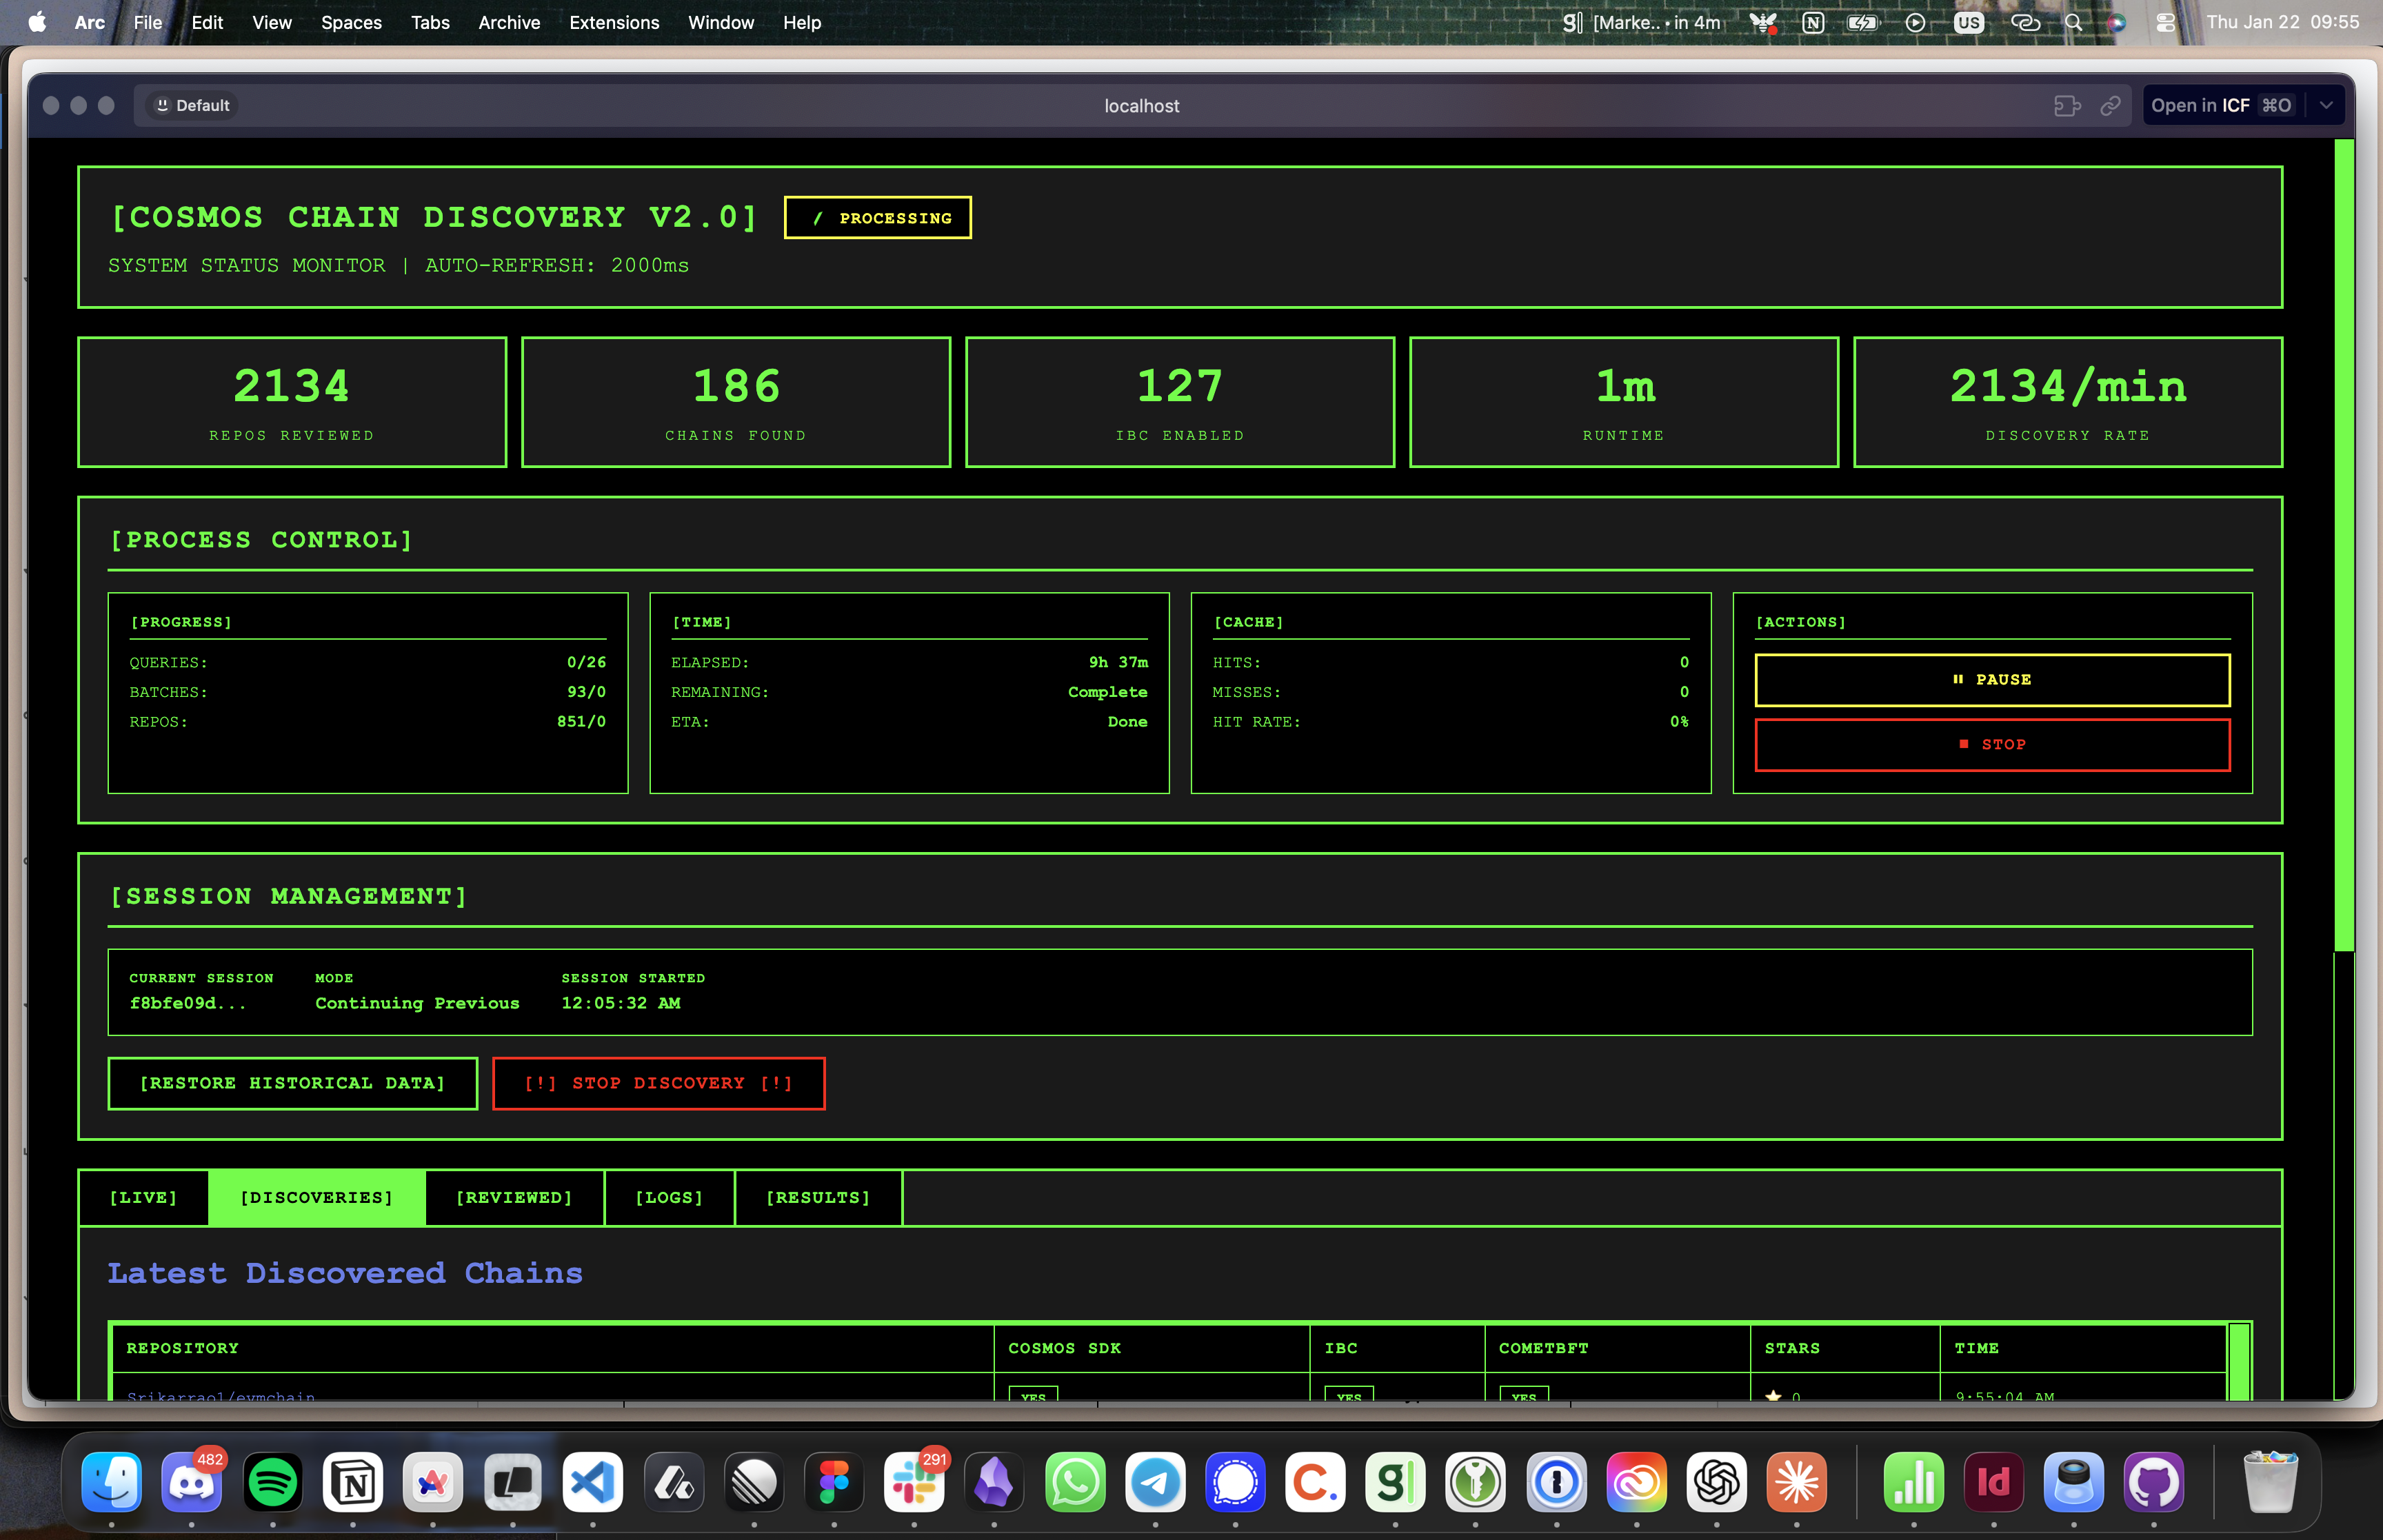
Task: Open Figma from the dock
Action: (834, 1482)
